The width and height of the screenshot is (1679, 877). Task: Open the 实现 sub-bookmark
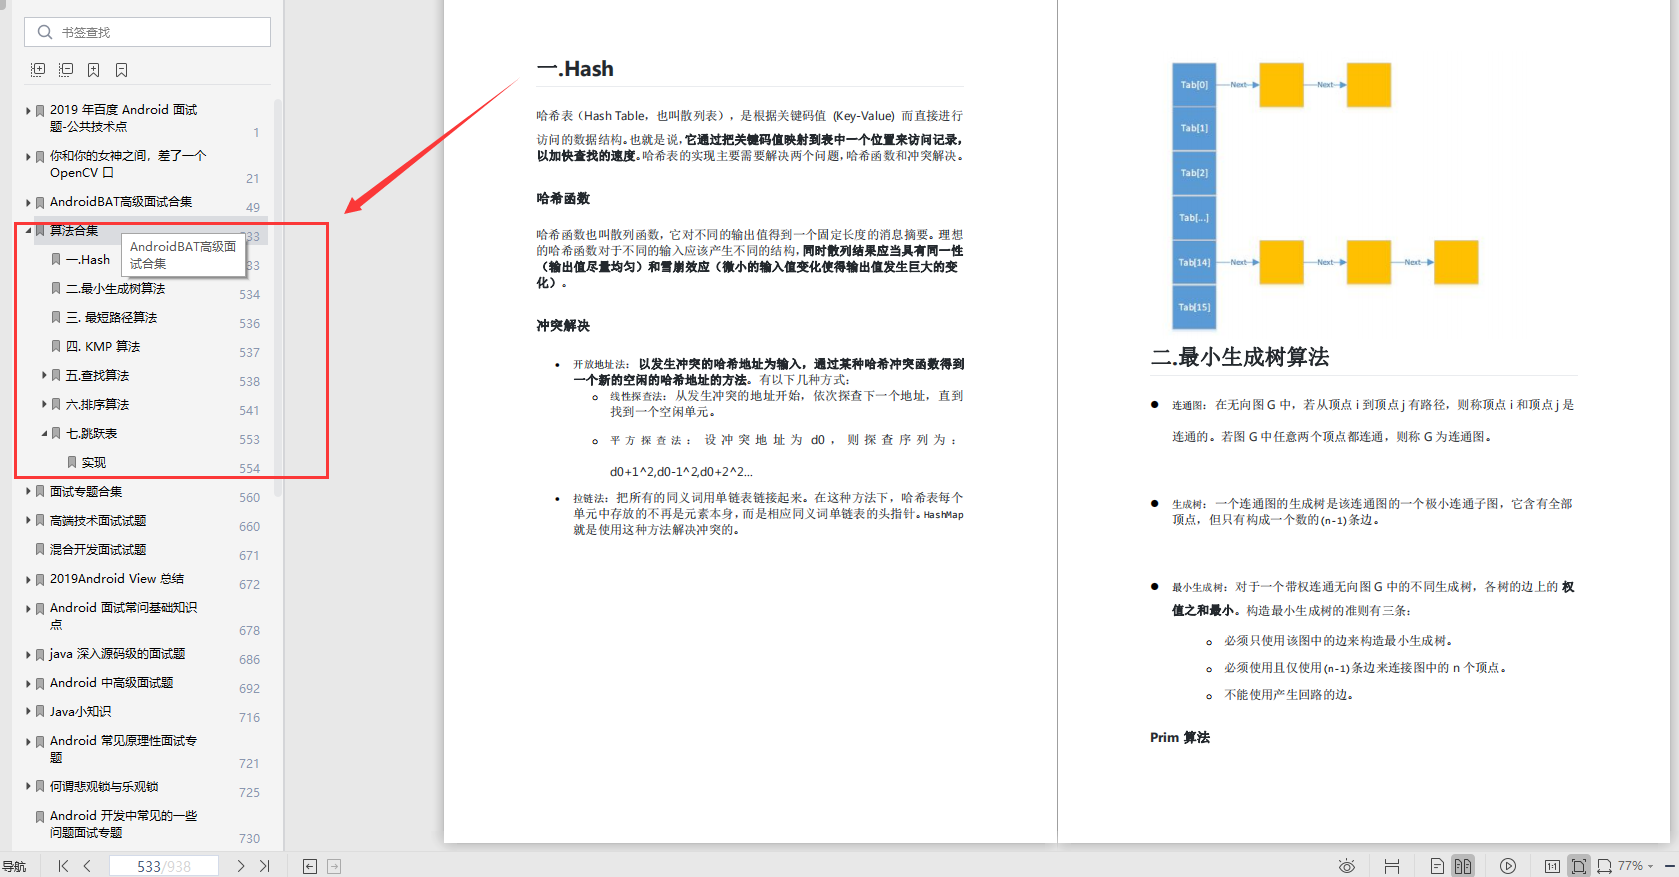point(94,463)
